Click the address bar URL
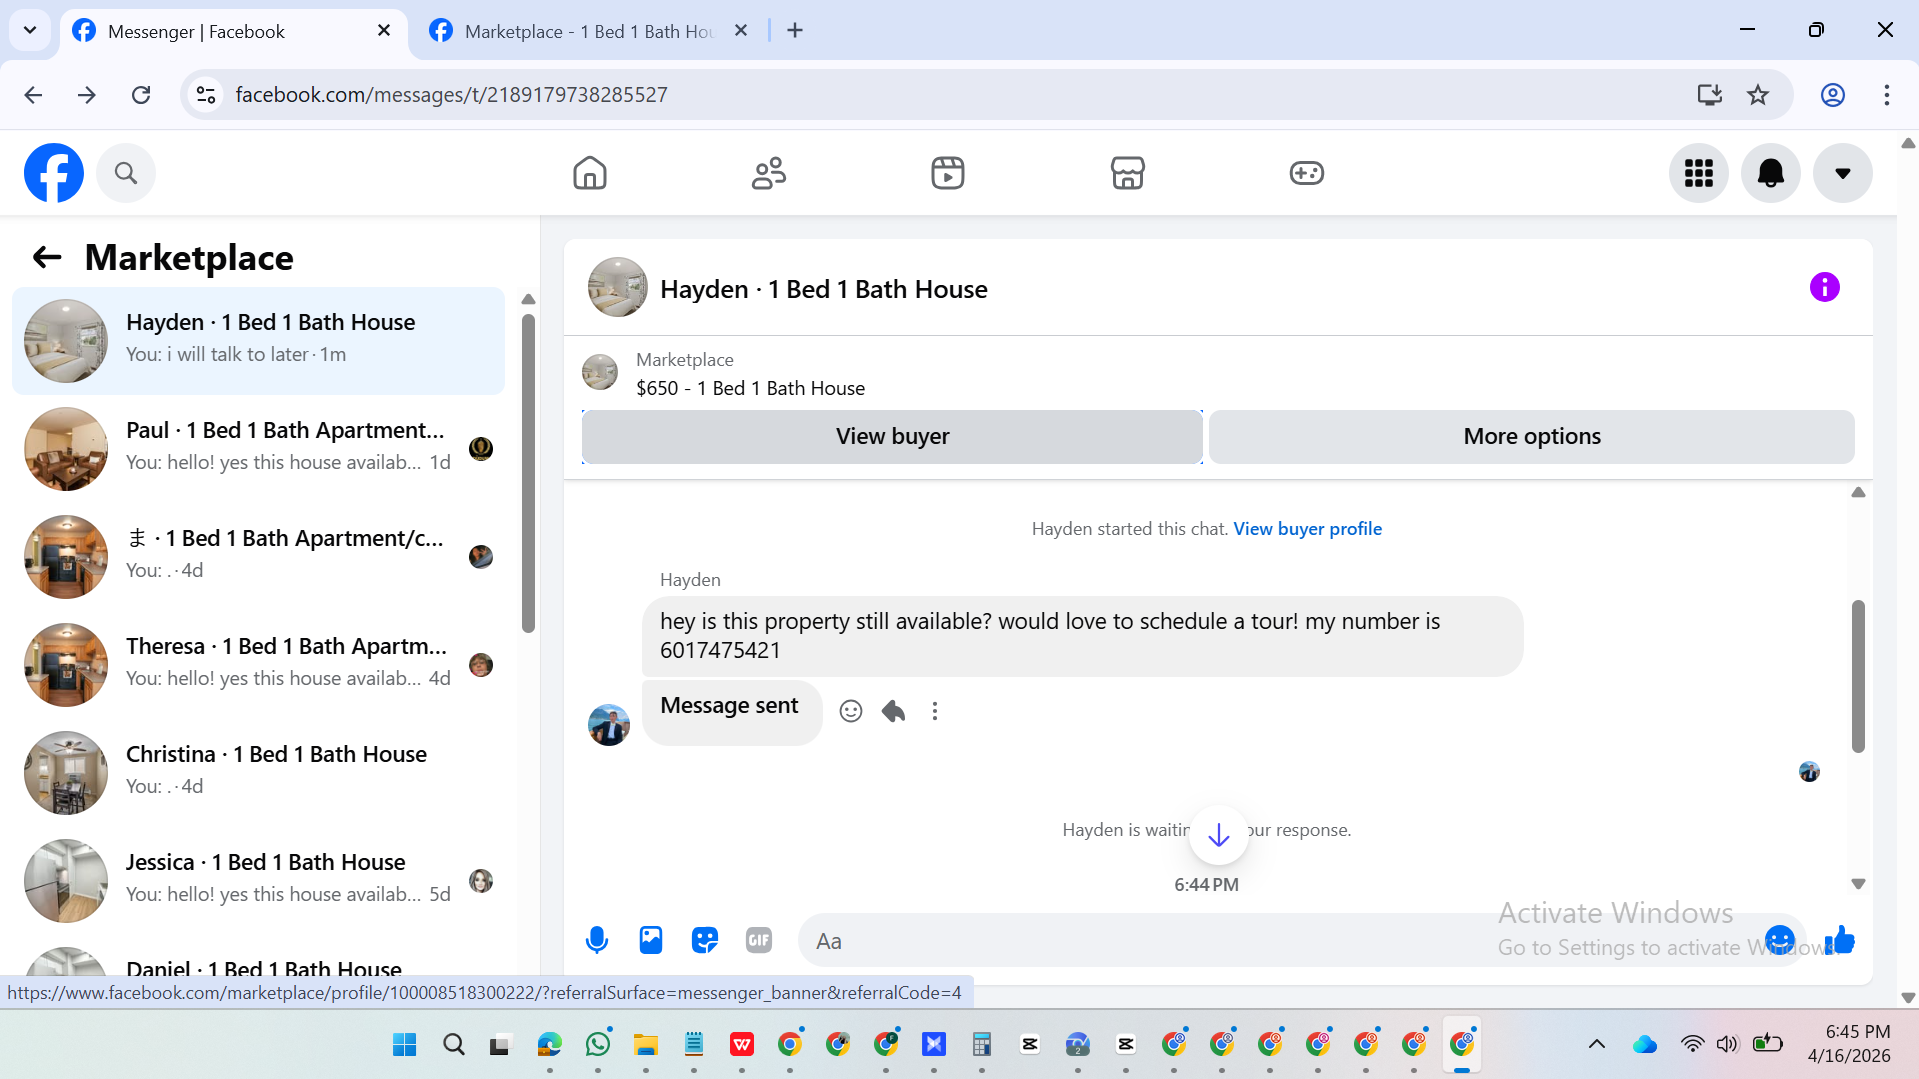The width and height of the screenshot is (1919, 1079). [451, 95]
